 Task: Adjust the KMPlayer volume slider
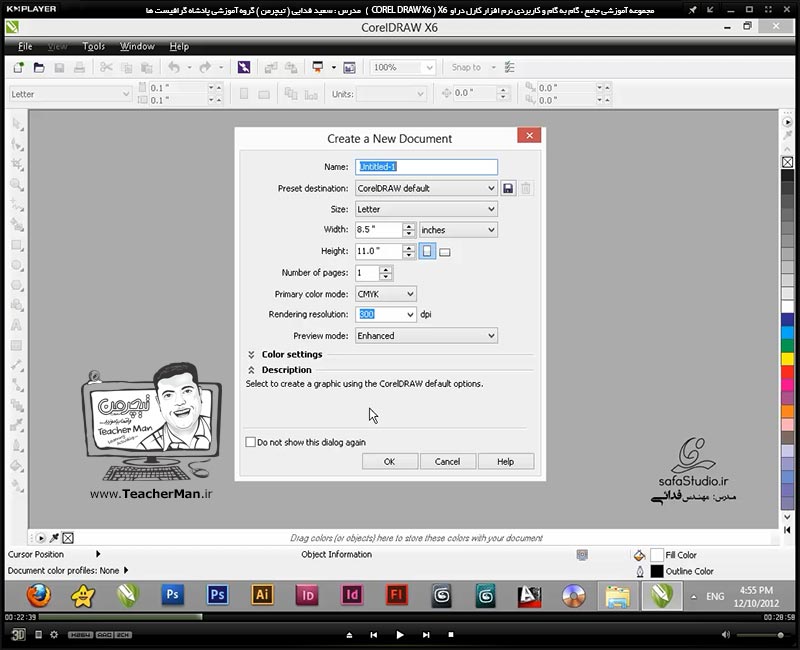760,635
